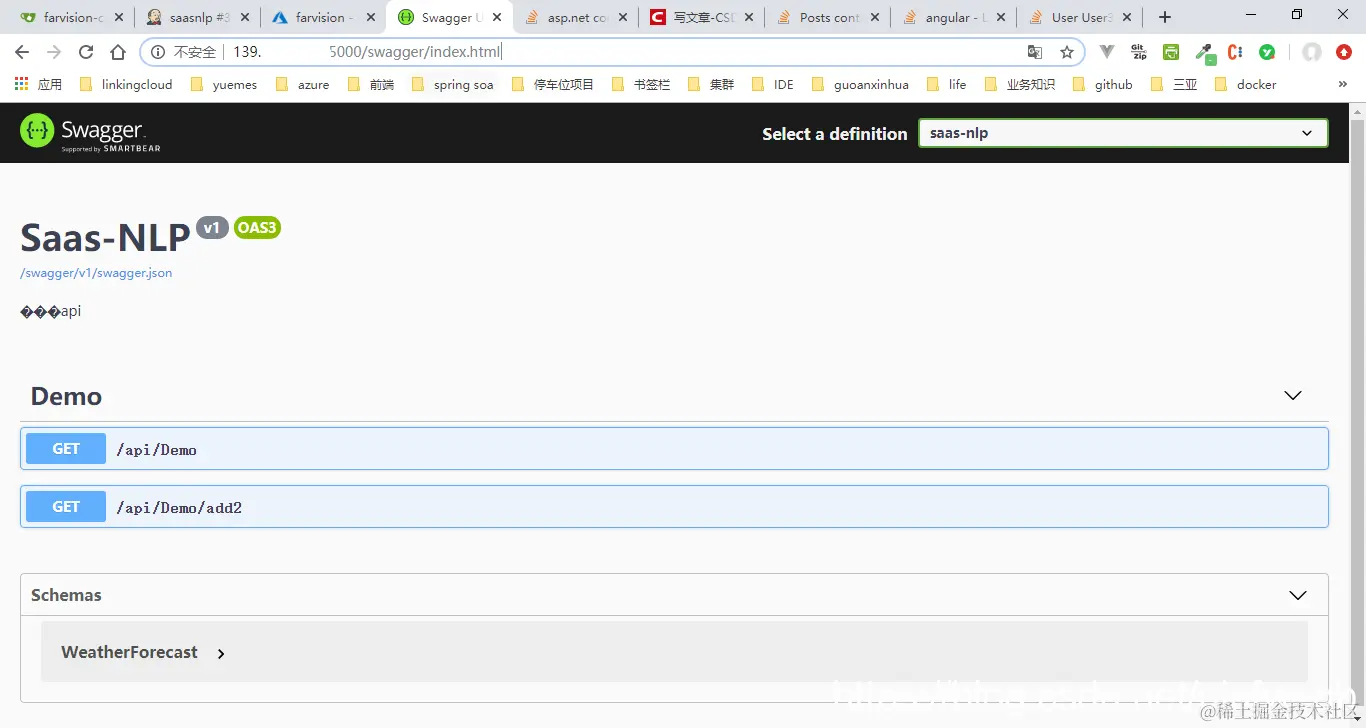Close the saasnlp tab

pos(245,17)
